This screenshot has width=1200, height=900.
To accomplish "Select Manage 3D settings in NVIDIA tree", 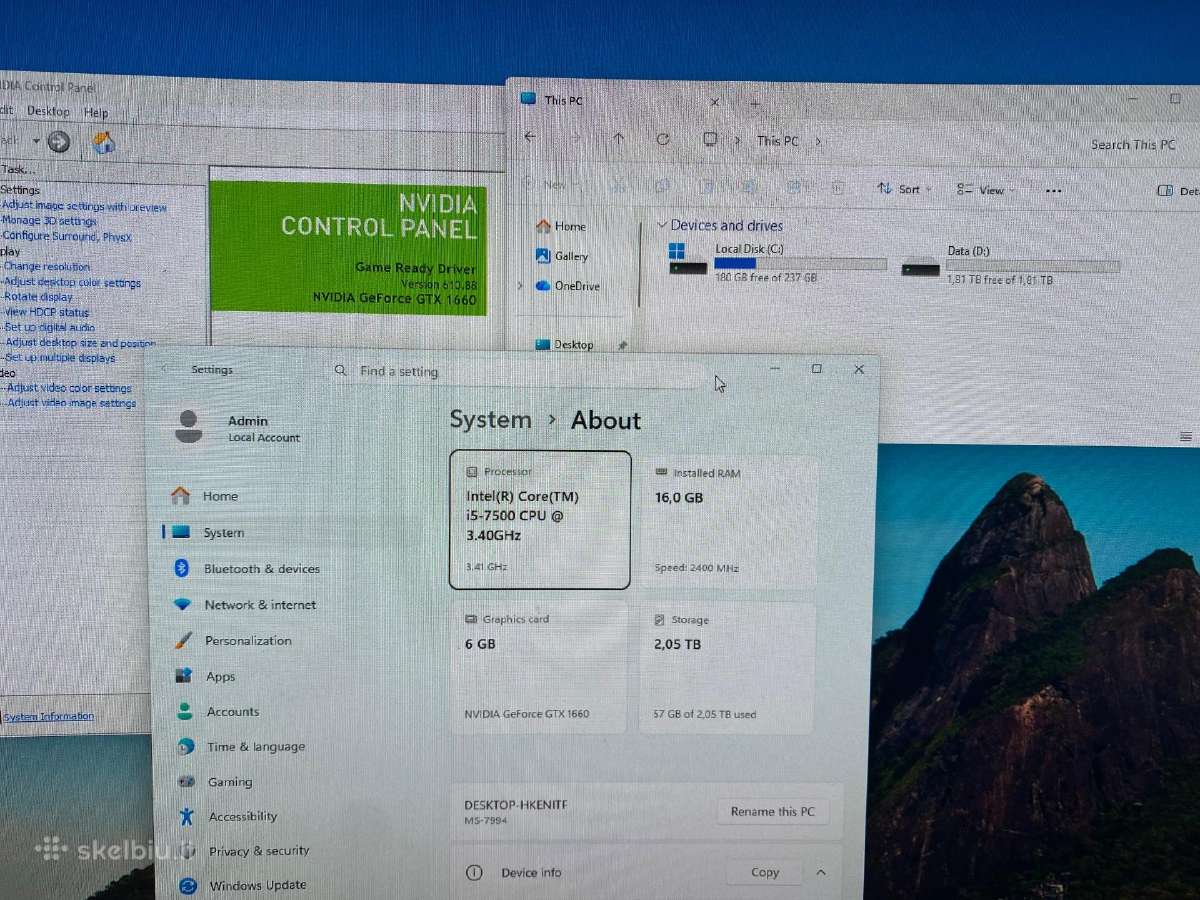I will coord(49,221).
